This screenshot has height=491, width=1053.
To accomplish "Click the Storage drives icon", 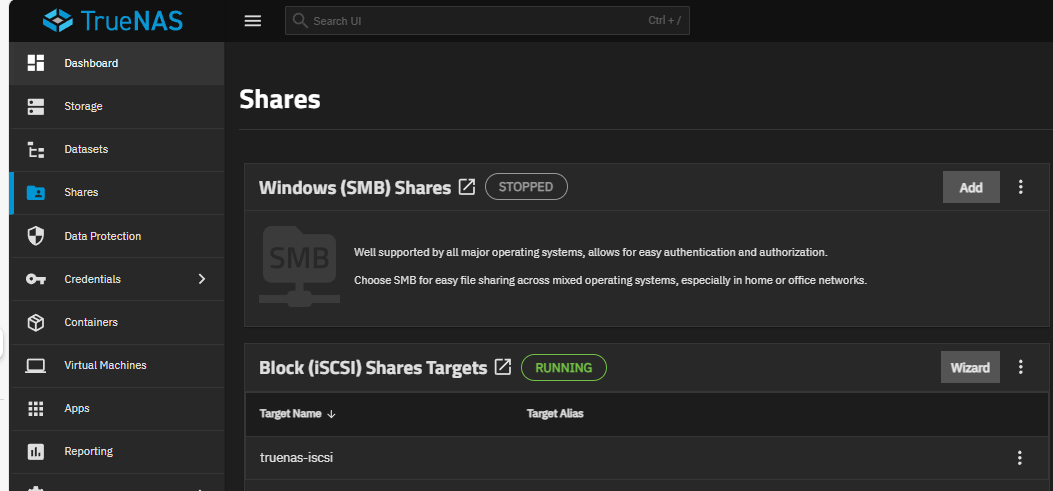I will click(x=36, y=106).
